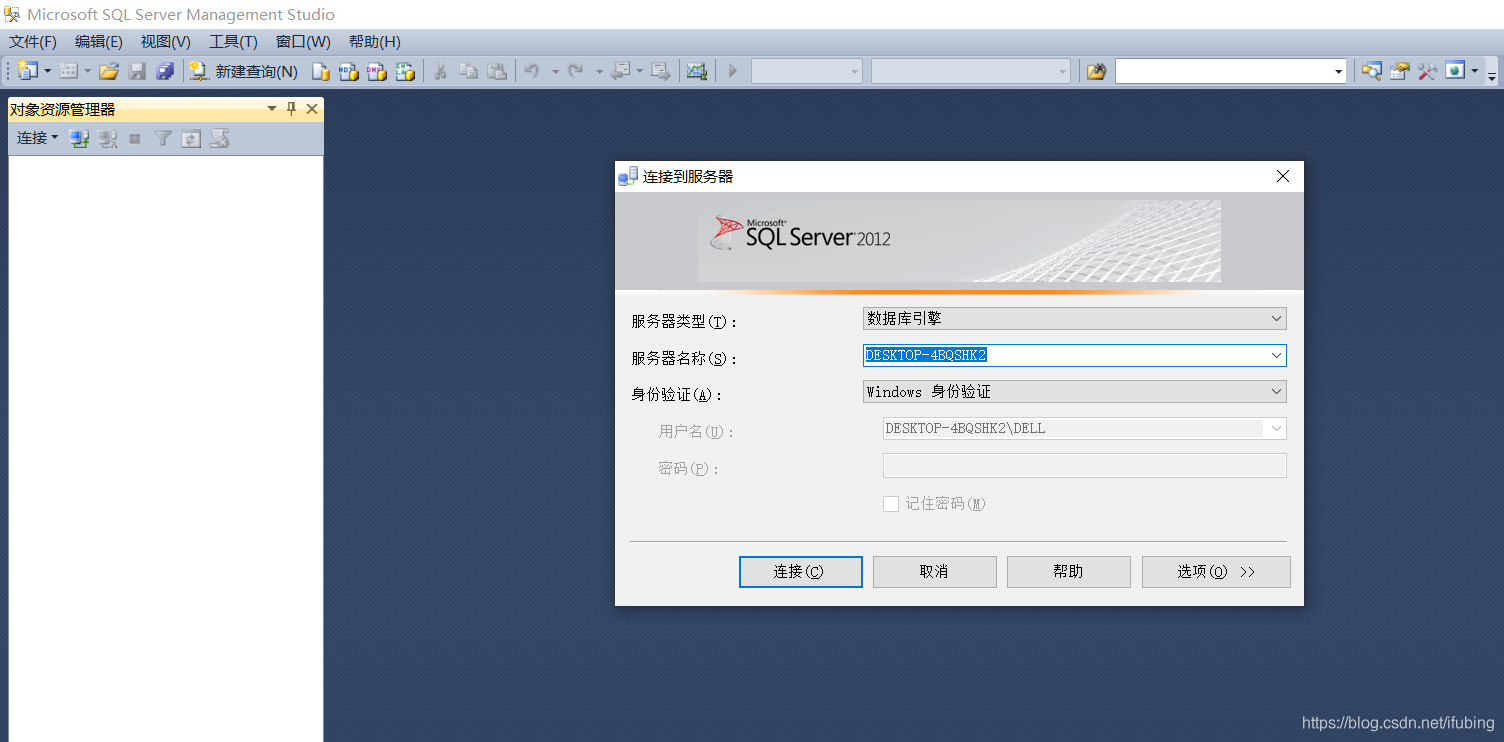Open the 帮助(H) menu
Viewport: 1504px width, 742px height.
tap(375, 41)
